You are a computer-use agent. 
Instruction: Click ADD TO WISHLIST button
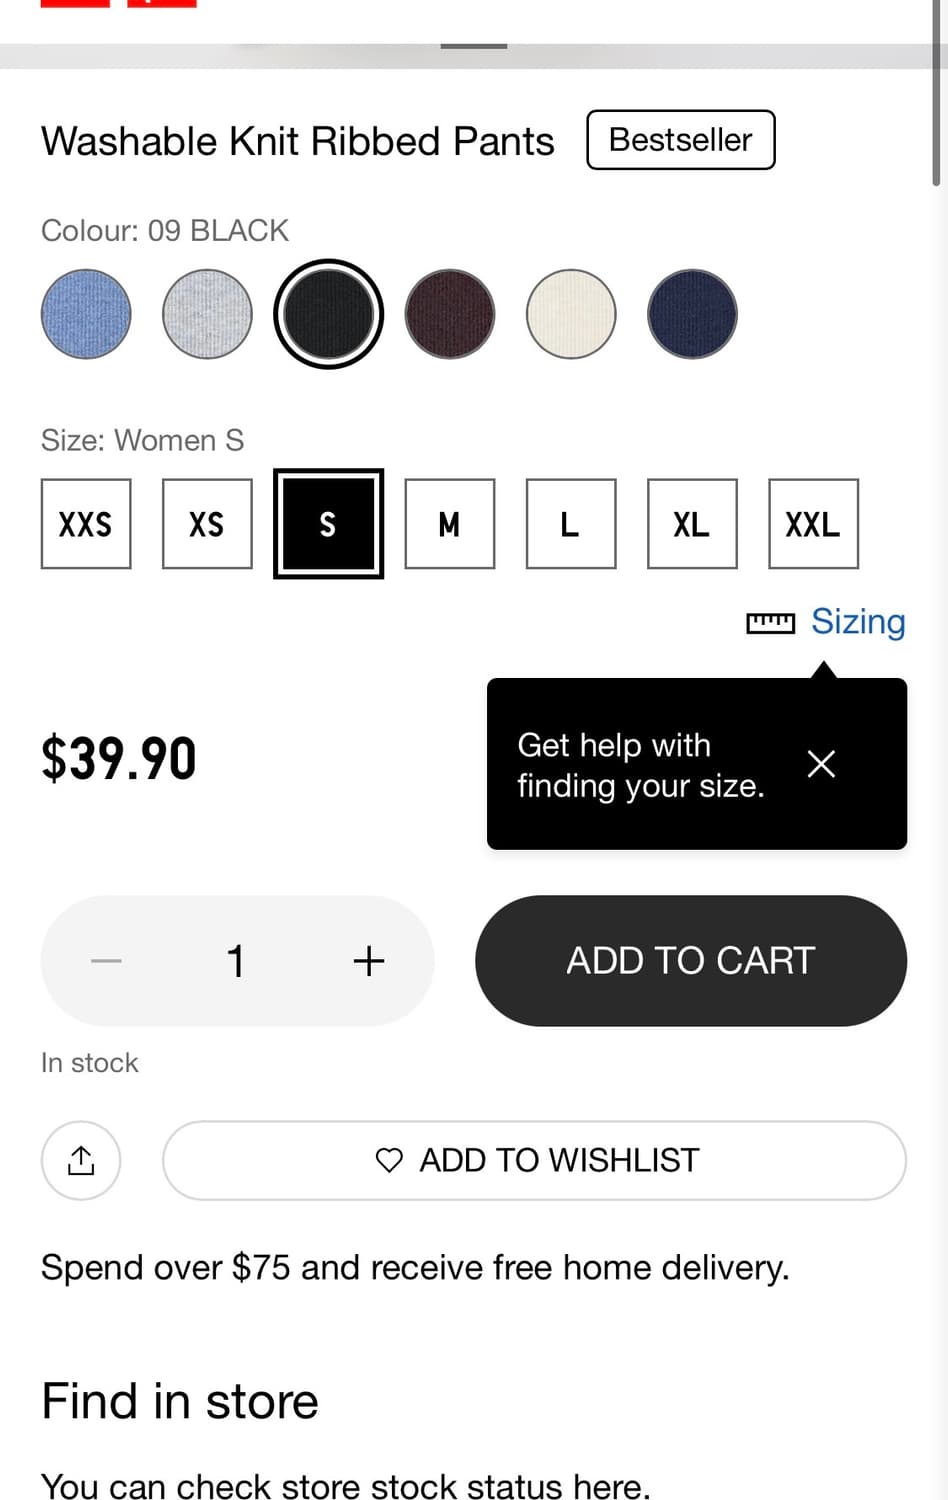(534, 1160)
